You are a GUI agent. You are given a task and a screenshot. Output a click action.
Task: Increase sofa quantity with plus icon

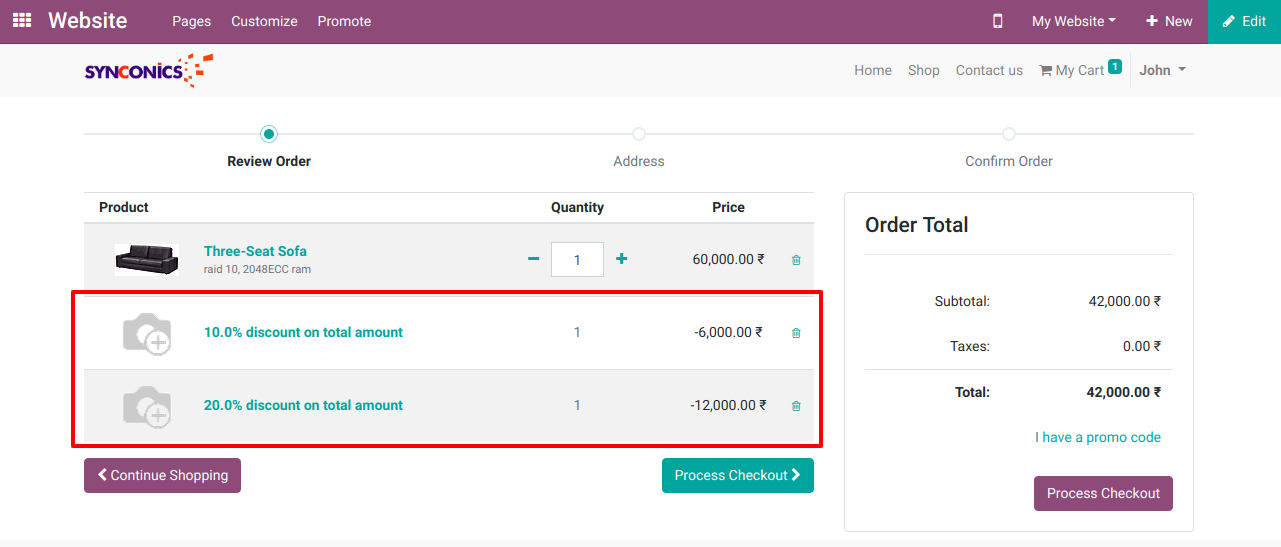[621, 259]
